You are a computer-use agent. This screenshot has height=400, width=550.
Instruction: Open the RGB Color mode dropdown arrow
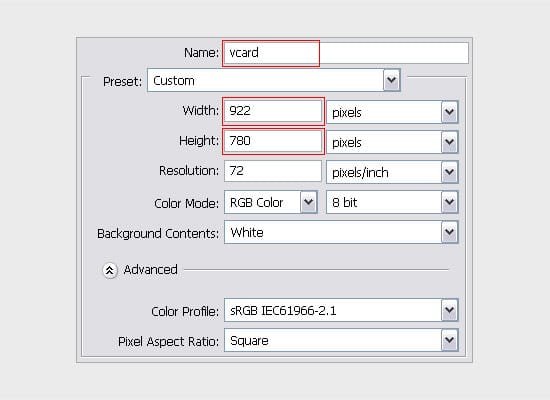pos(309,202)
